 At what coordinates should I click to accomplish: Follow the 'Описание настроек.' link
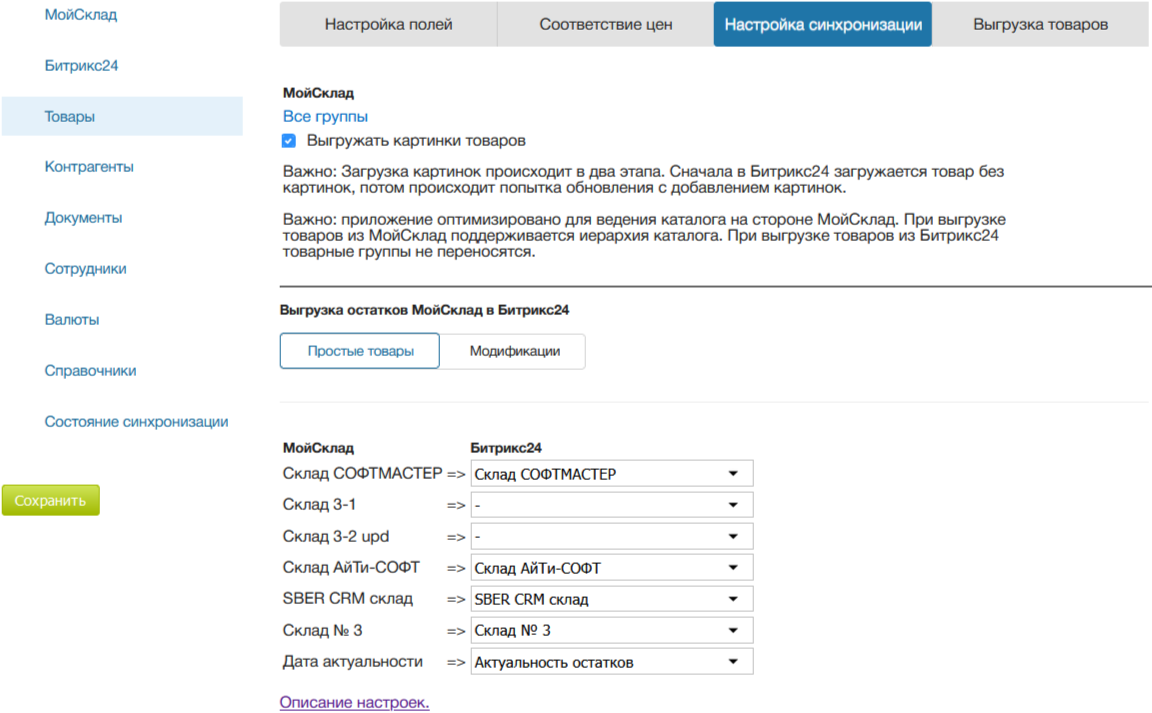(354, 703)
